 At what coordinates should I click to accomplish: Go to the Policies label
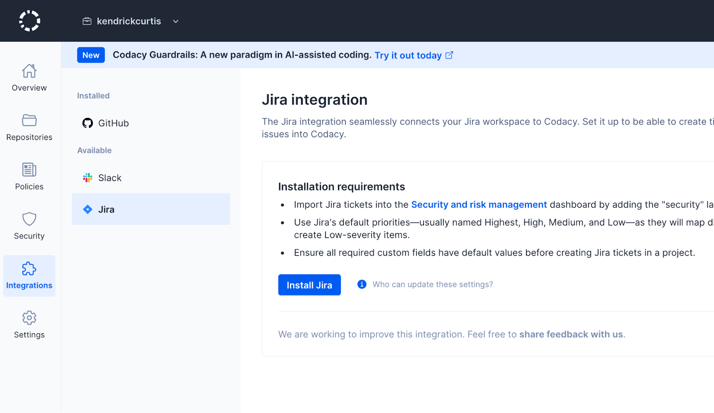tap(29, 187)
